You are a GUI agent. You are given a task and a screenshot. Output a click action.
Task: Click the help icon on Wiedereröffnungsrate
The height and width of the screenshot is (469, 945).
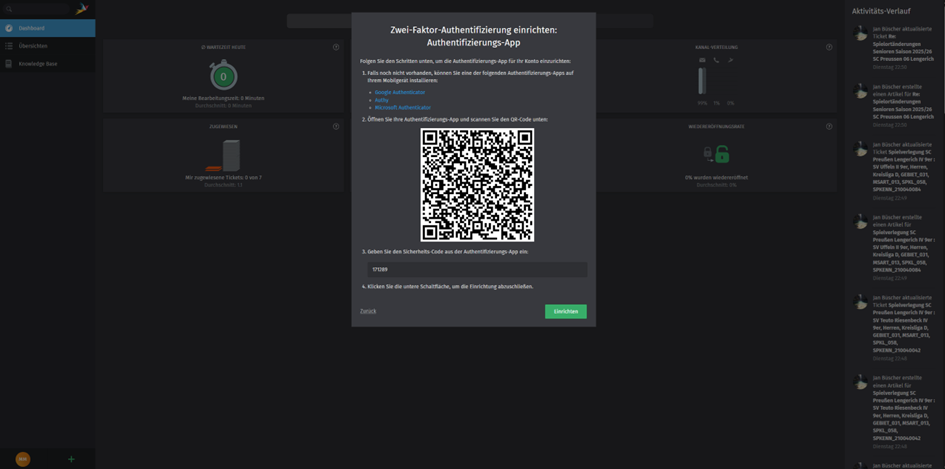829,127
